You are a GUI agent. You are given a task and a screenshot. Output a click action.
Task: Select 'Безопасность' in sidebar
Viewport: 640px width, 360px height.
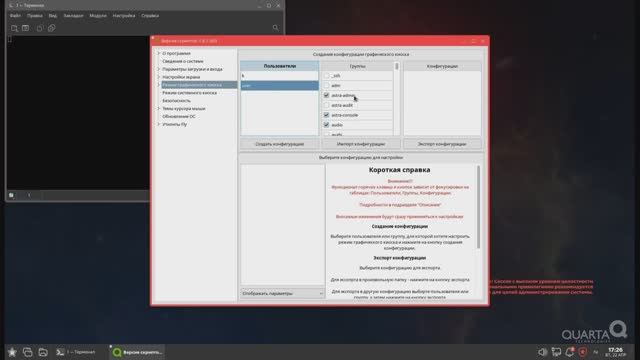[x=176, y=100]
